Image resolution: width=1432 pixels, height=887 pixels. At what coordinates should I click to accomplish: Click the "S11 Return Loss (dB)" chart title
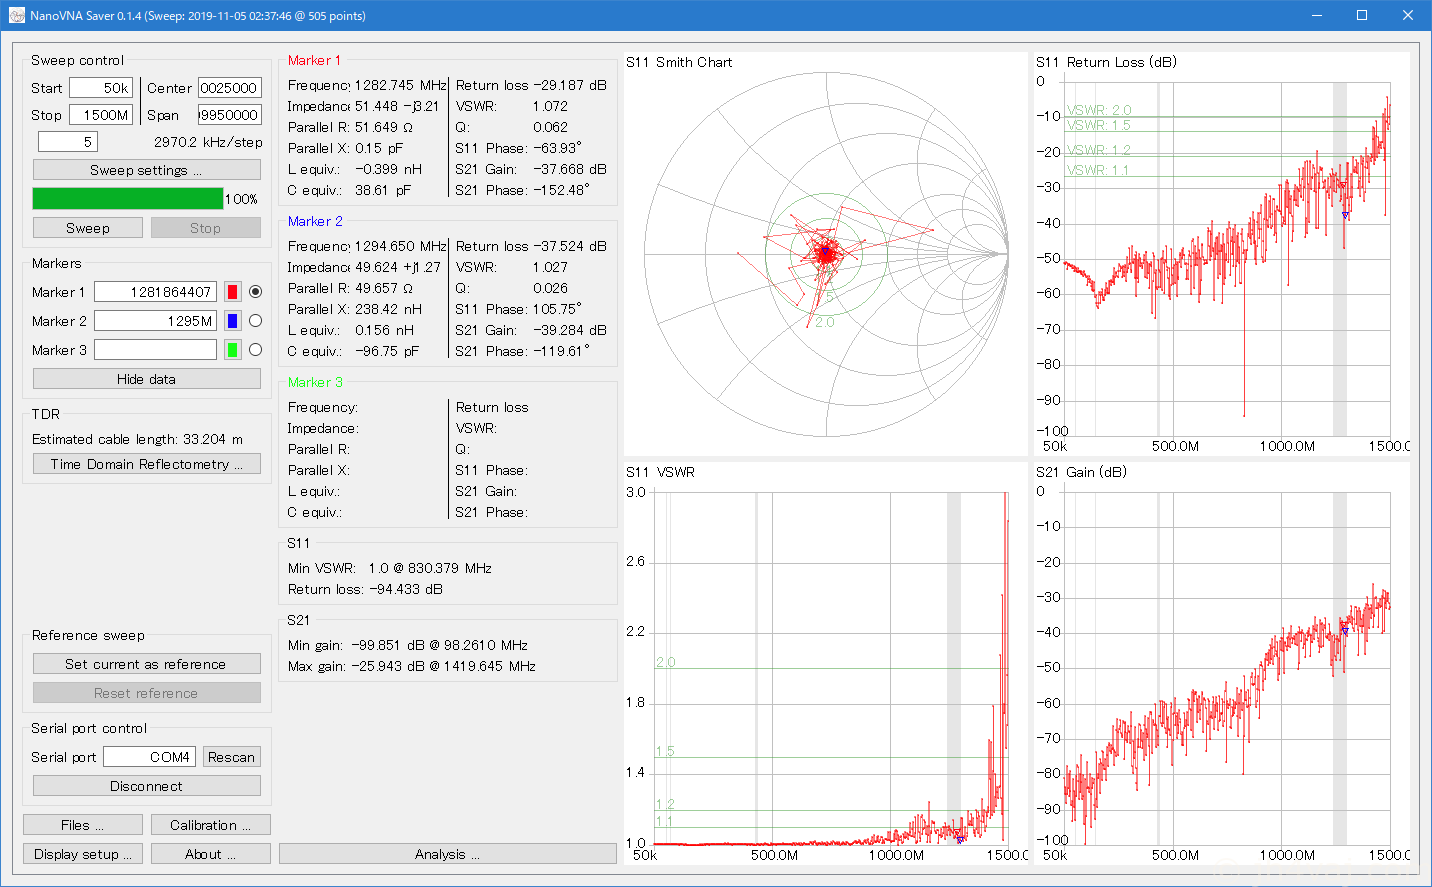(x=1106, y=62)
